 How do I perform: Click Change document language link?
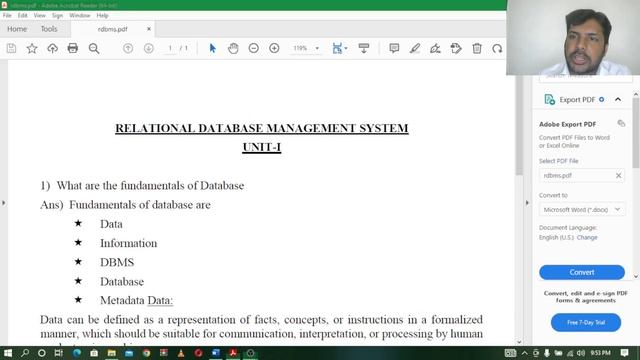pyautogui.click(x=587, y=237)
